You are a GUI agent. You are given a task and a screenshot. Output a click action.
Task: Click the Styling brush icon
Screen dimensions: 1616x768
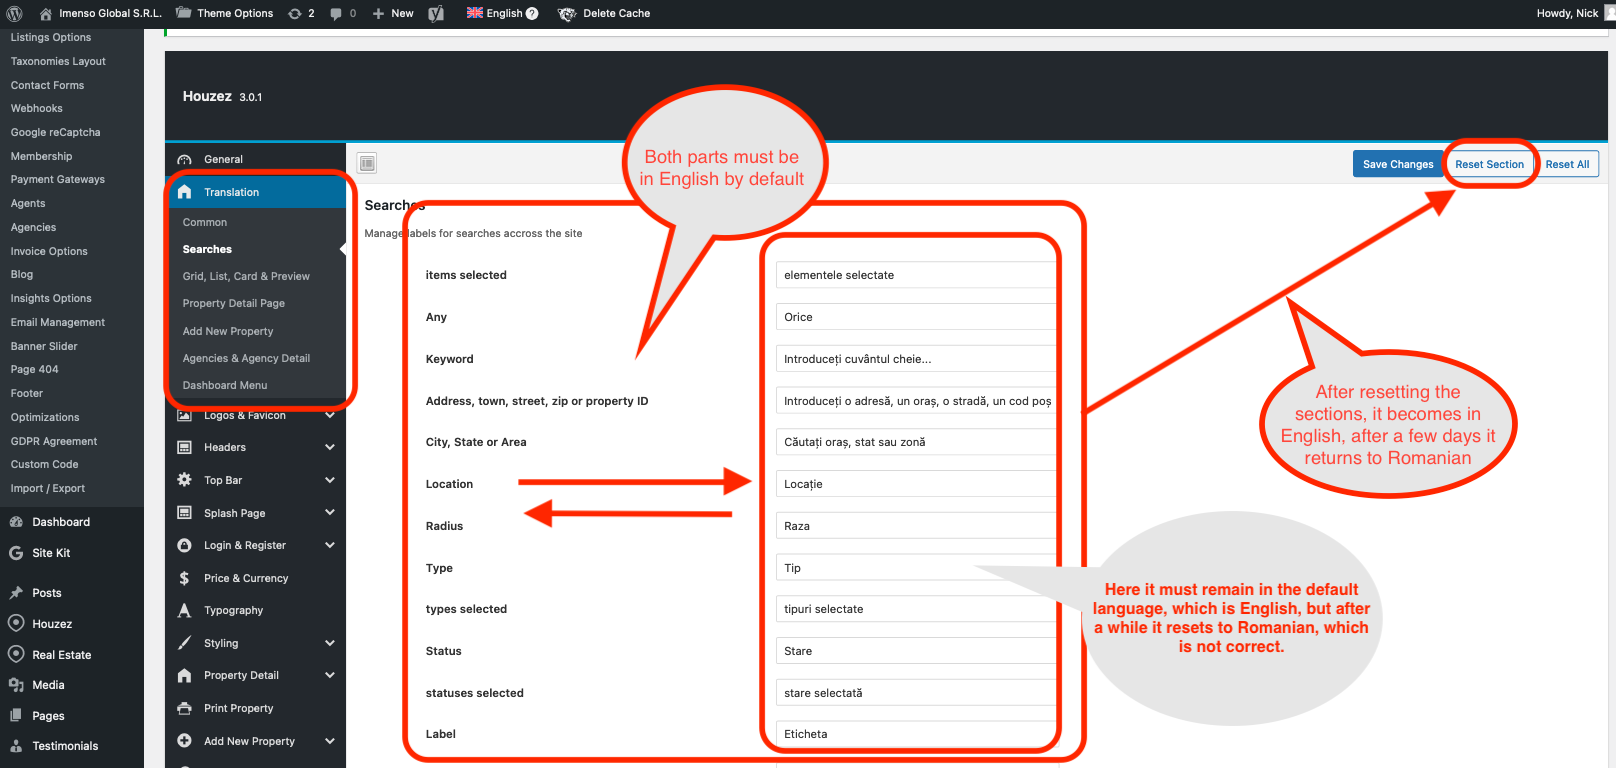[185, 643]
